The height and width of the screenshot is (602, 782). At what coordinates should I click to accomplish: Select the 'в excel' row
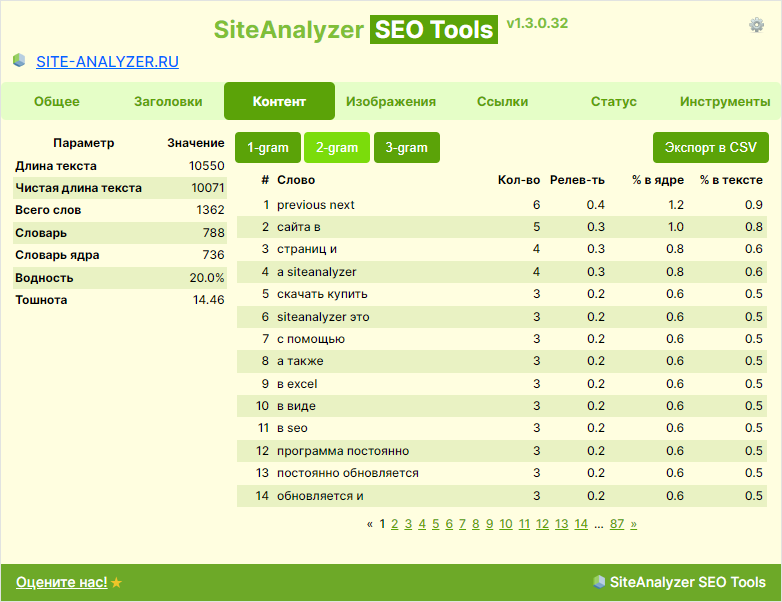click(x=502, y=384)
